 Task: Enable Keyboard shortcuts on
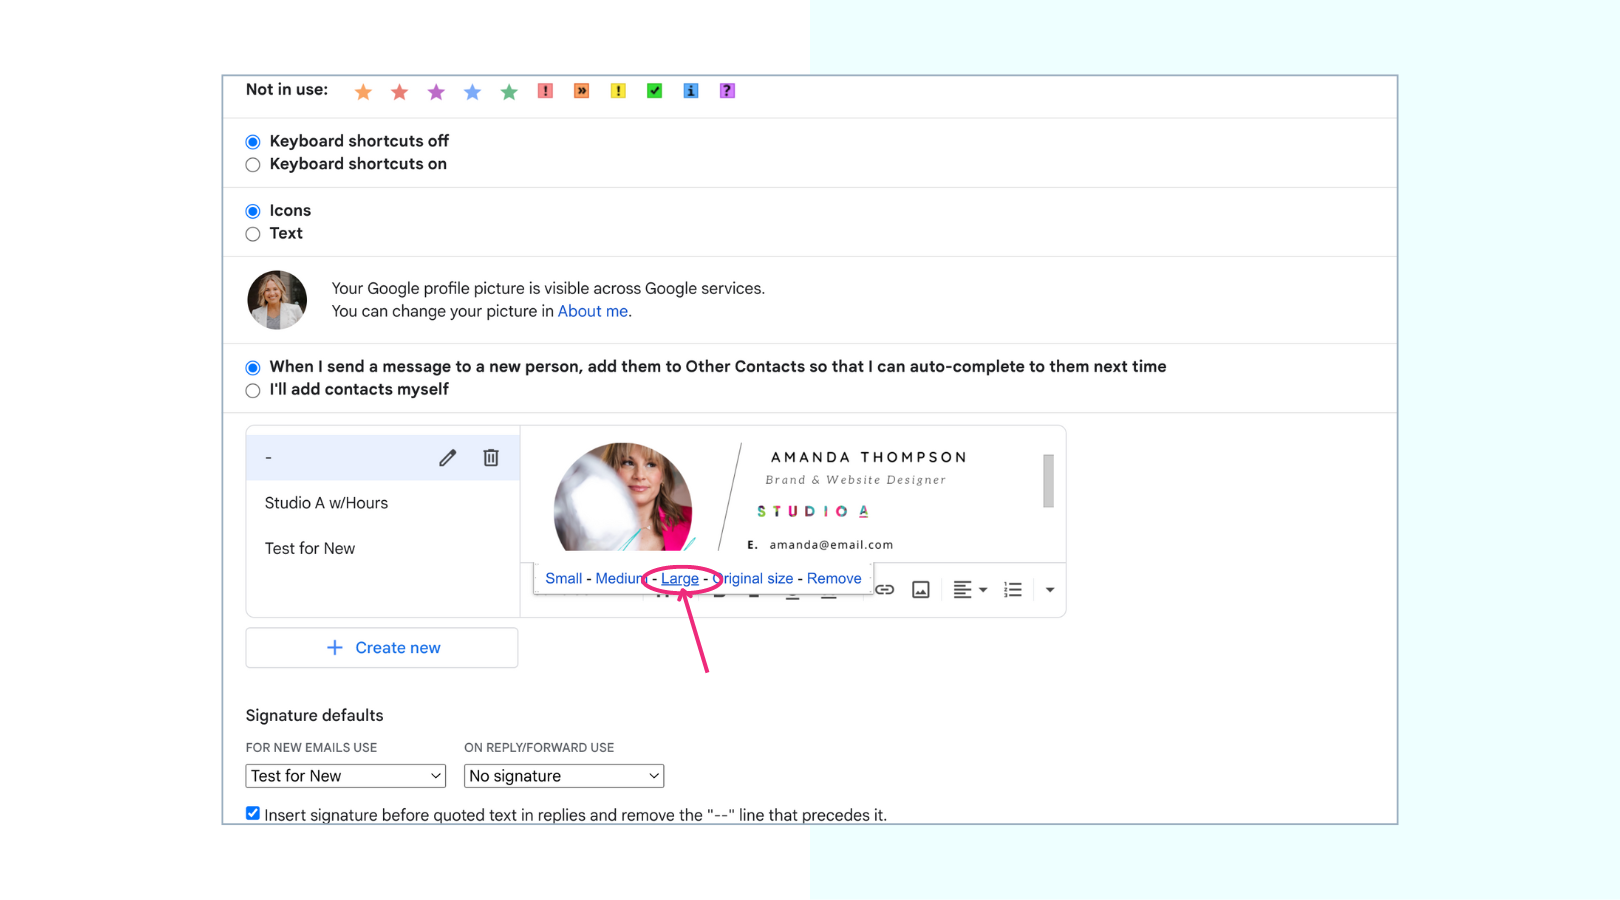pyautogui.click(x=253, y=164)
